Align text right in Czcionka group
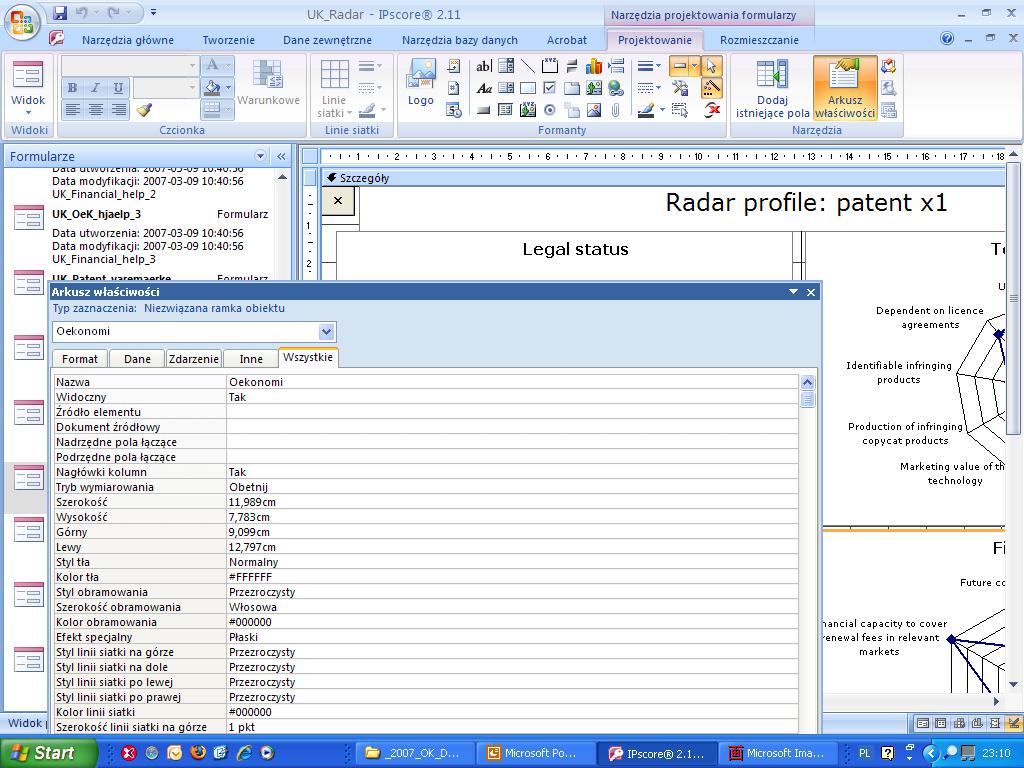 tap(118, 110)
